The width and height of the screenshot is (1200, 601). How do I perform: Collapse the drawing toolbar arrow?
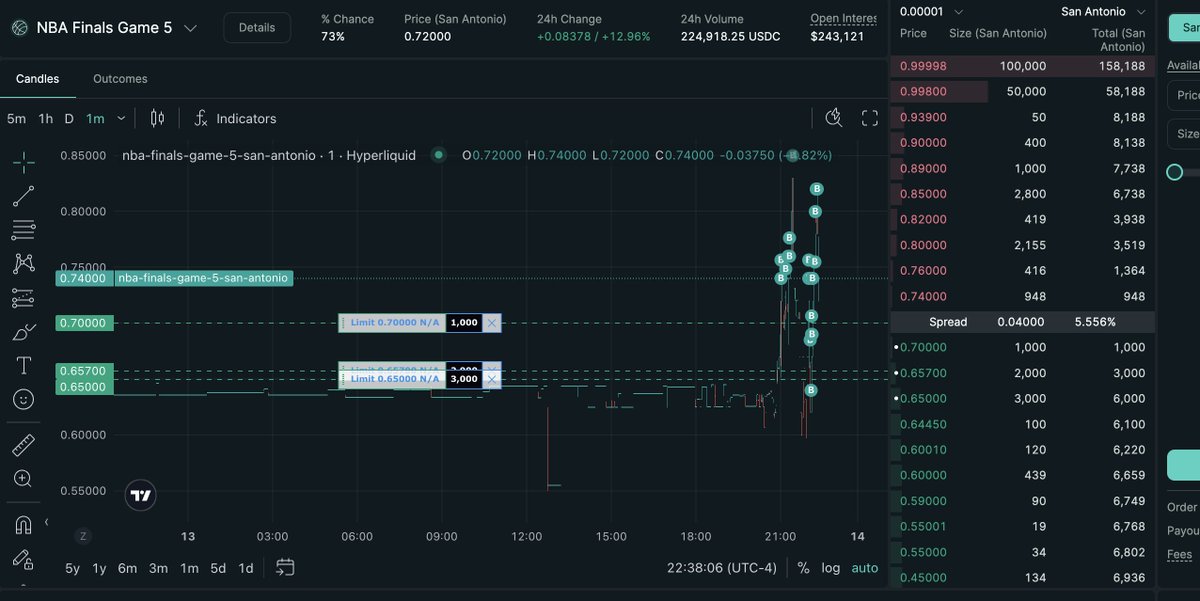click(46, 522)
